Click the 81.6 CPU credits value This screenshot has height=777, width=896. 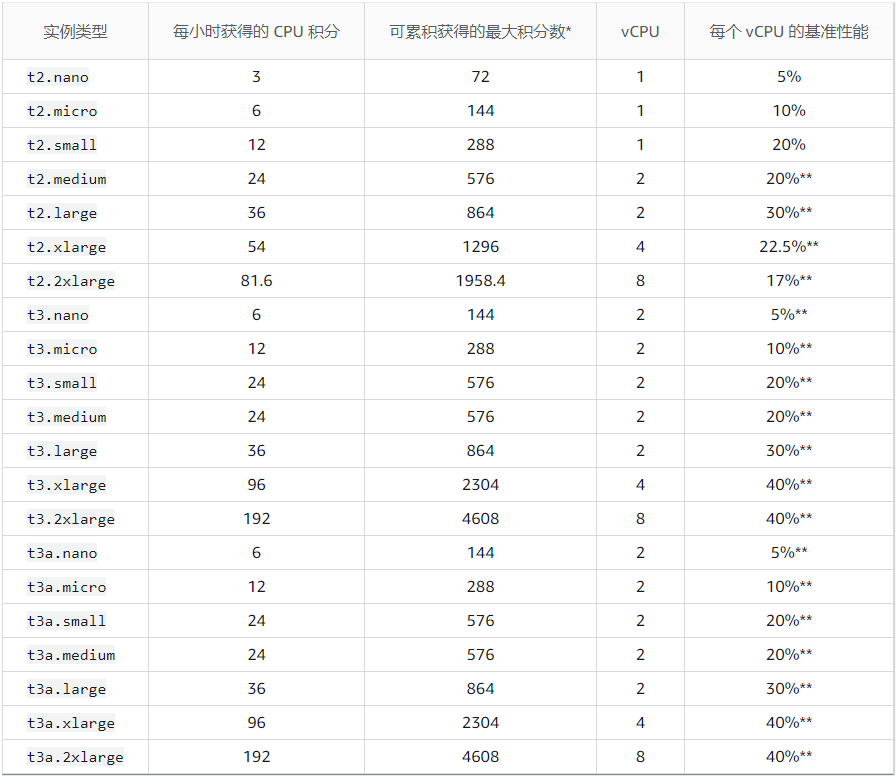256,281
